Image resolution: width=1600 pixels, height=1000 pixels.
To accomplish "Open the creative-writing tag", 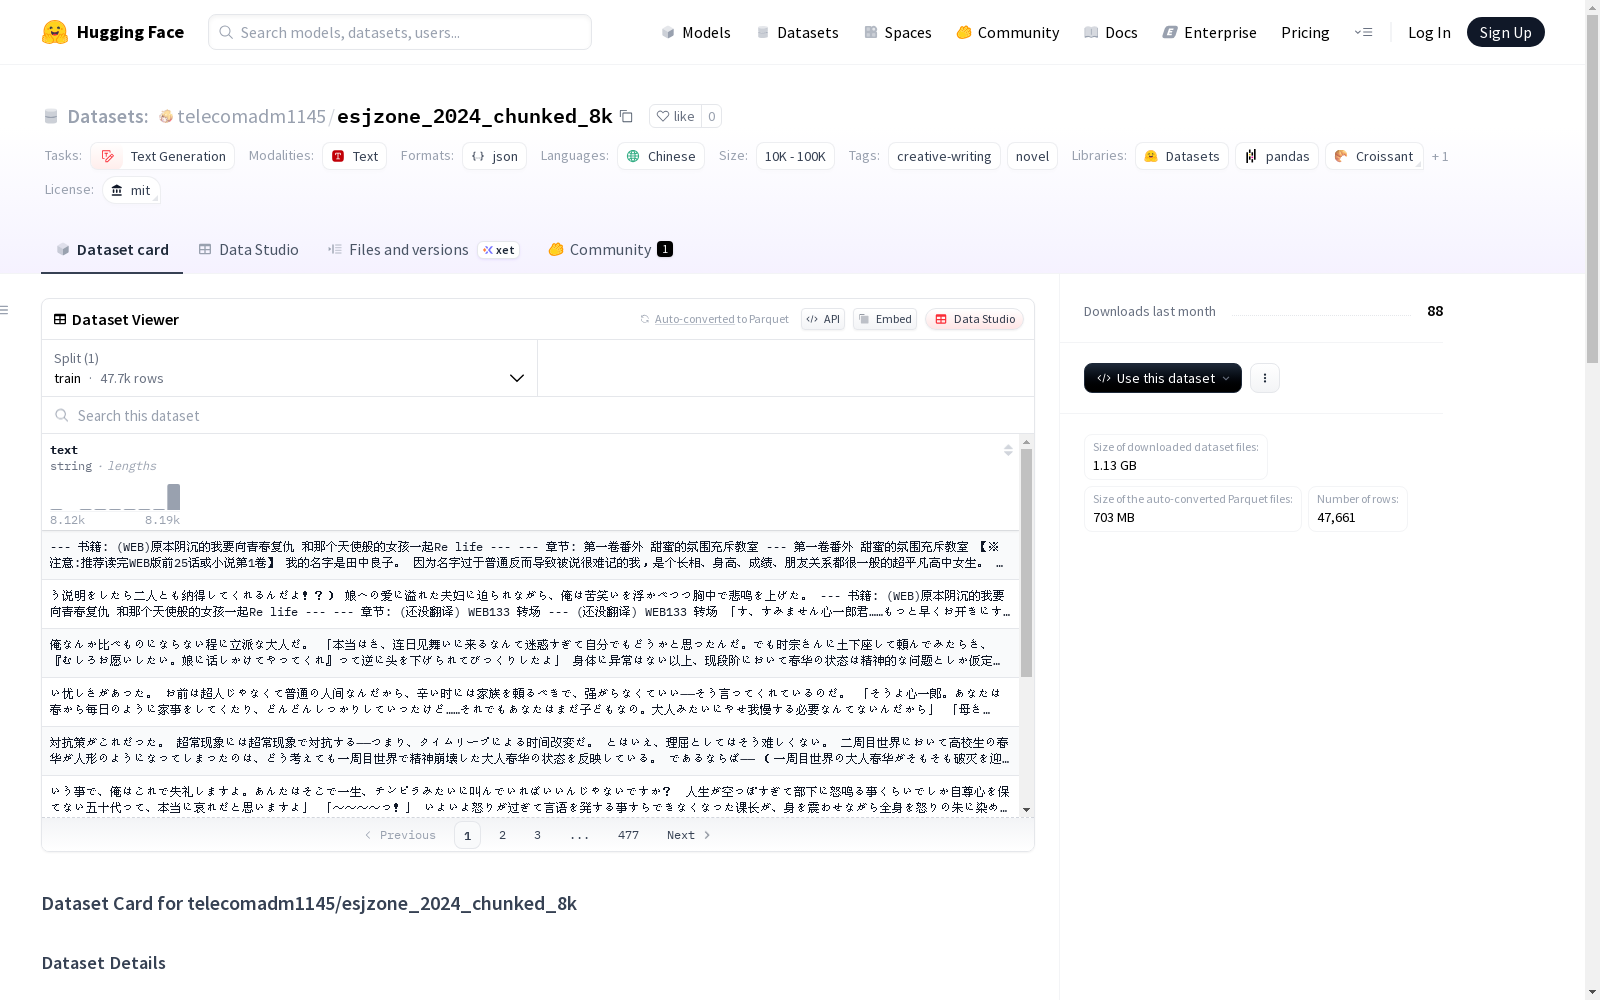I will click(944, 156).
